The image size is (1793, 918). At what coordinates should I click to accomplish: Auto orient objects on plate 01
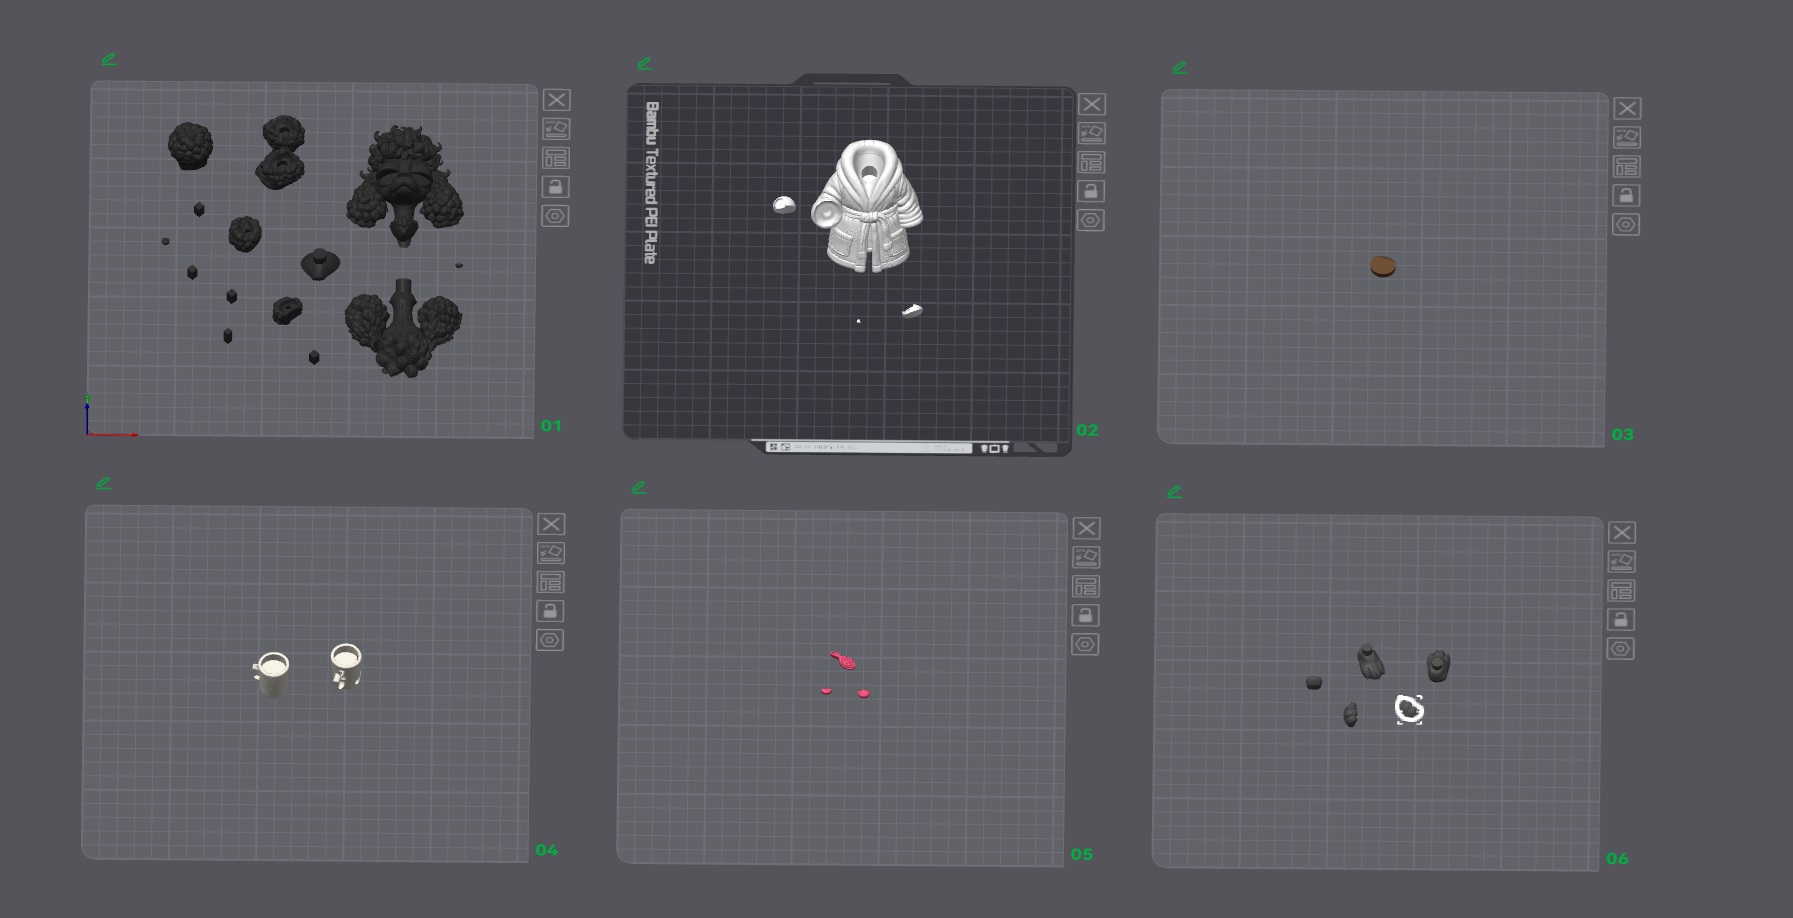[556, 129]
